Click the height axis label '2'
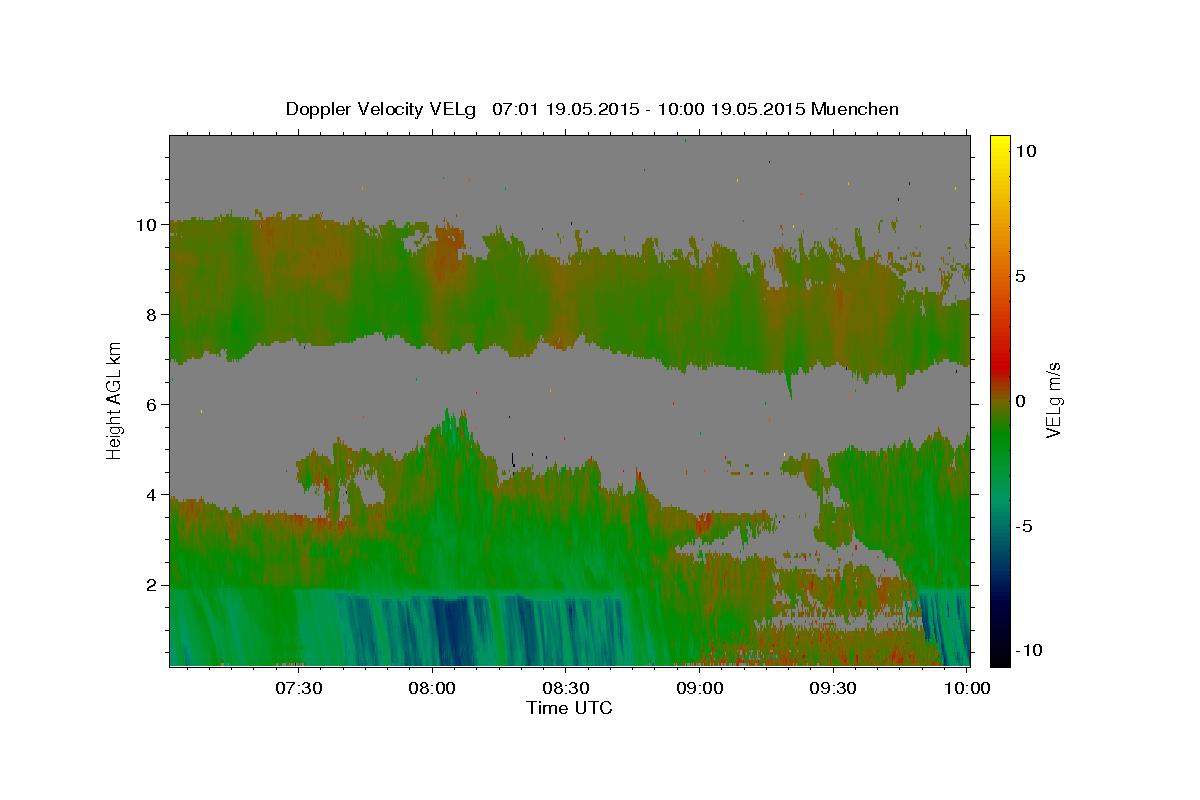This screenshot has width=1200, height=800. tap(151, 585)
